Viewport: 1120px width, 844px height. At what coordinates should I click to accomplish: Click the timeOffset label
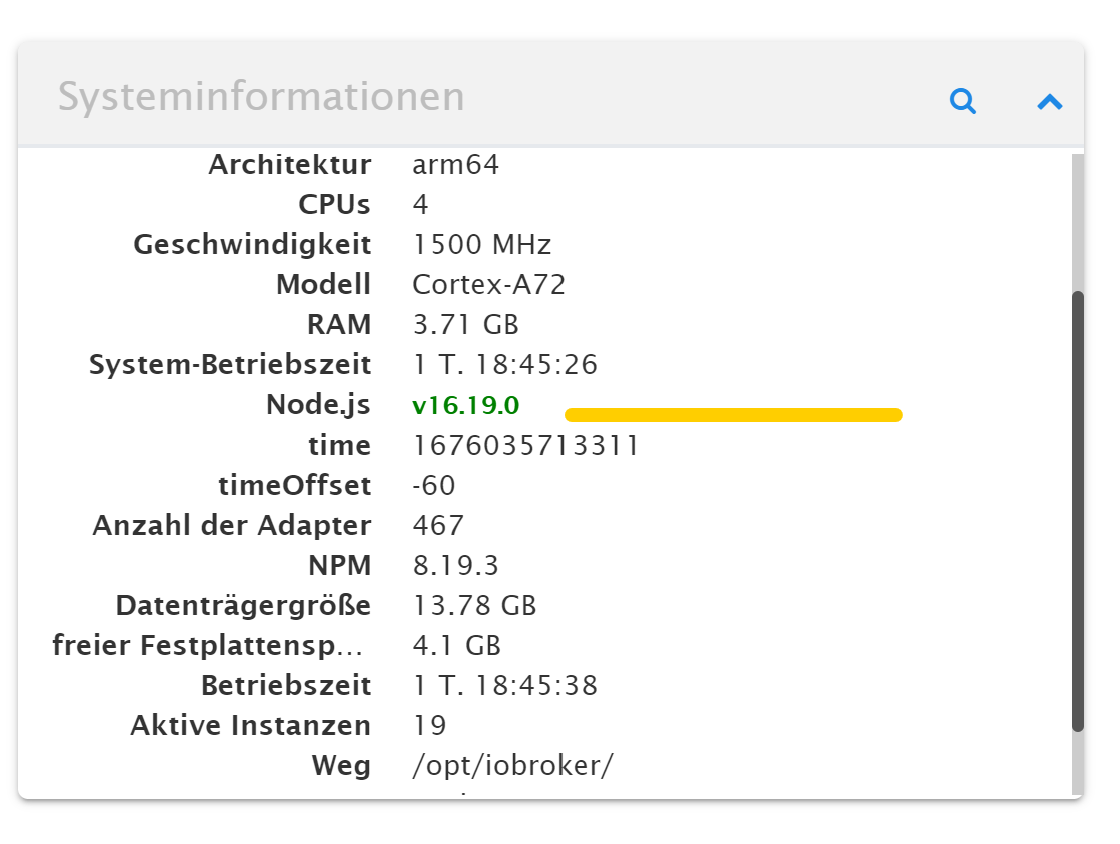pyautogui.click(x=294, y=486)
